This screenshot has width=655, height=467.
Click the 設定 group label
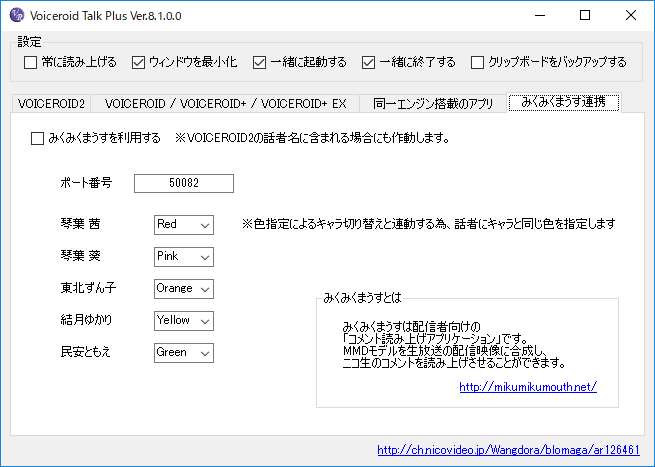(29, 42)
